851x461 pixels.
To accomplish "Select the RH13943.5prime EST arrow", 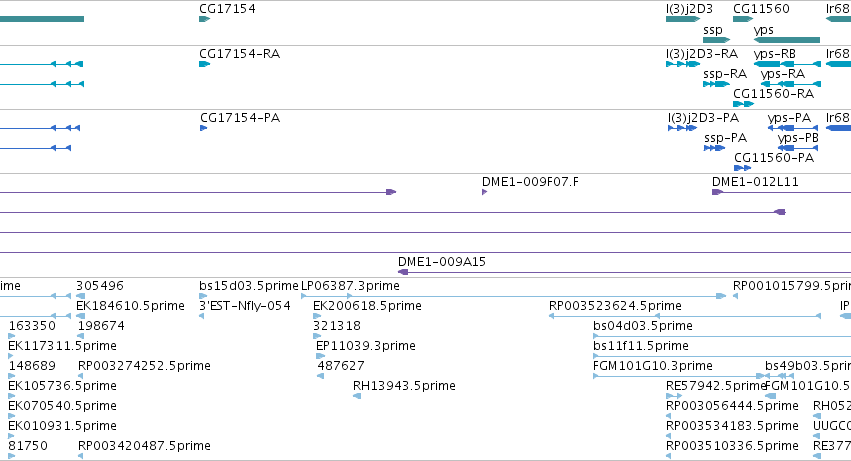I will (x=357, y=396).
